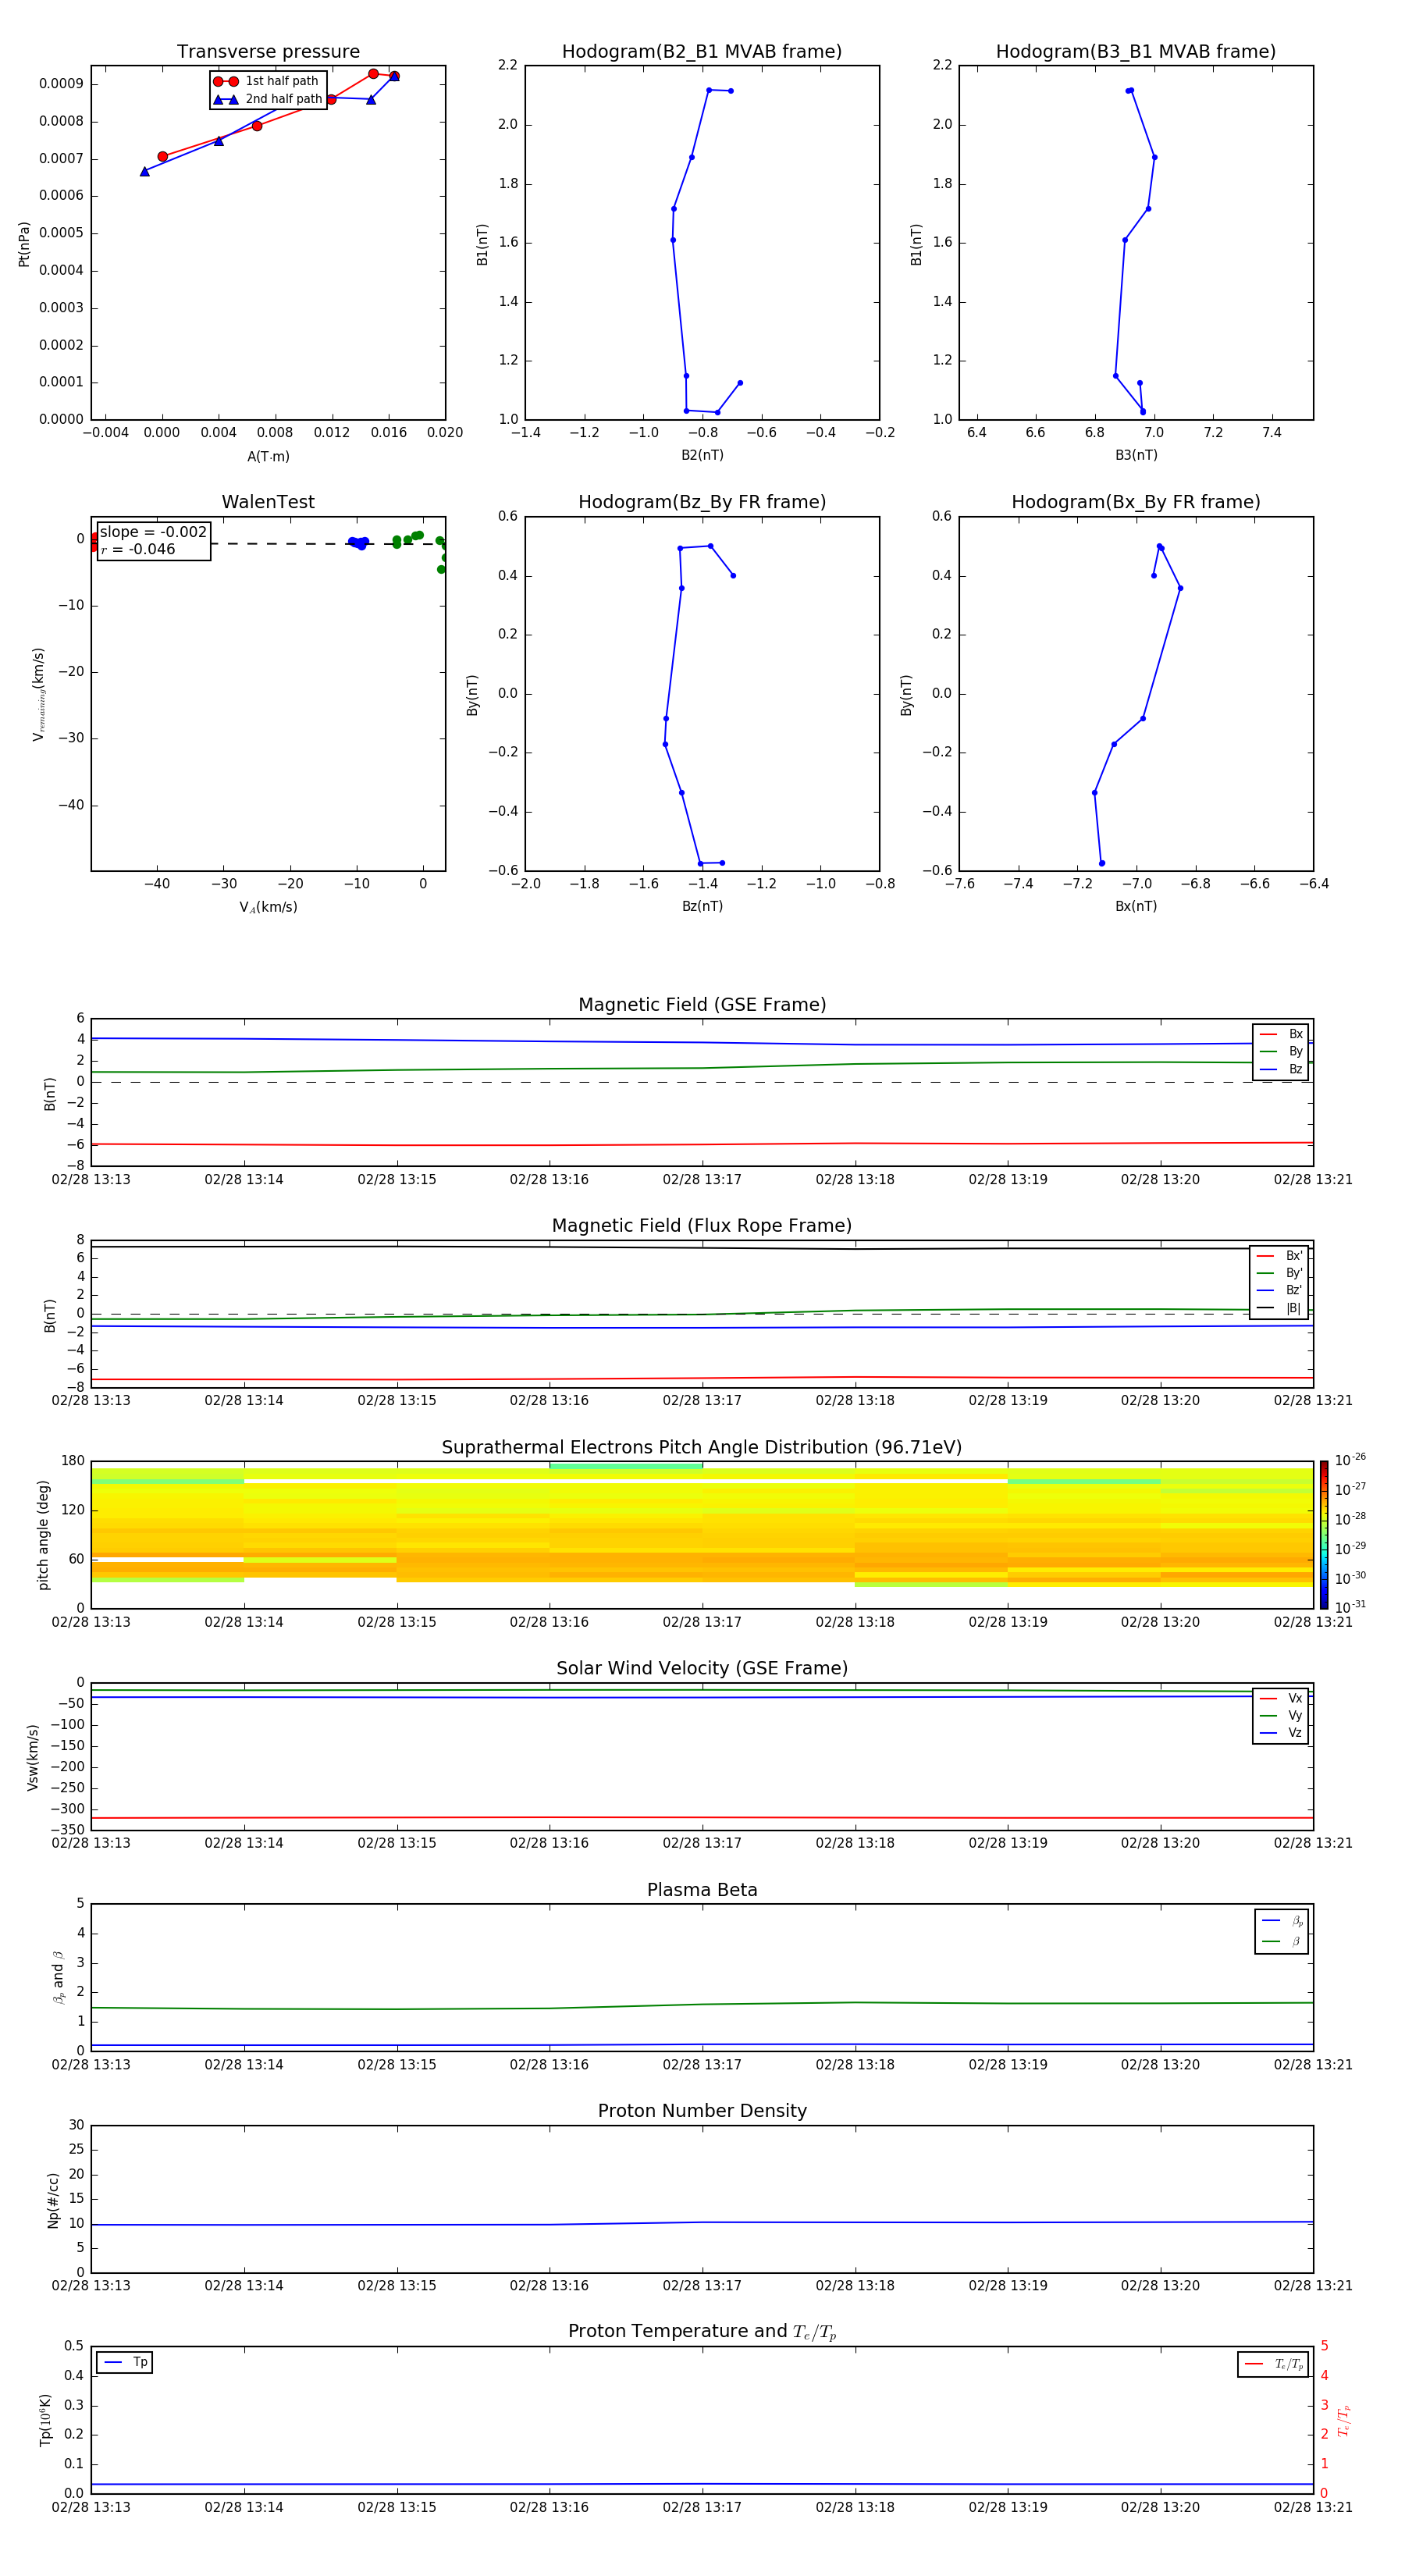Click the 'B2(nT)' x-axis label
1405x2576 pixels.
point(702,455)
